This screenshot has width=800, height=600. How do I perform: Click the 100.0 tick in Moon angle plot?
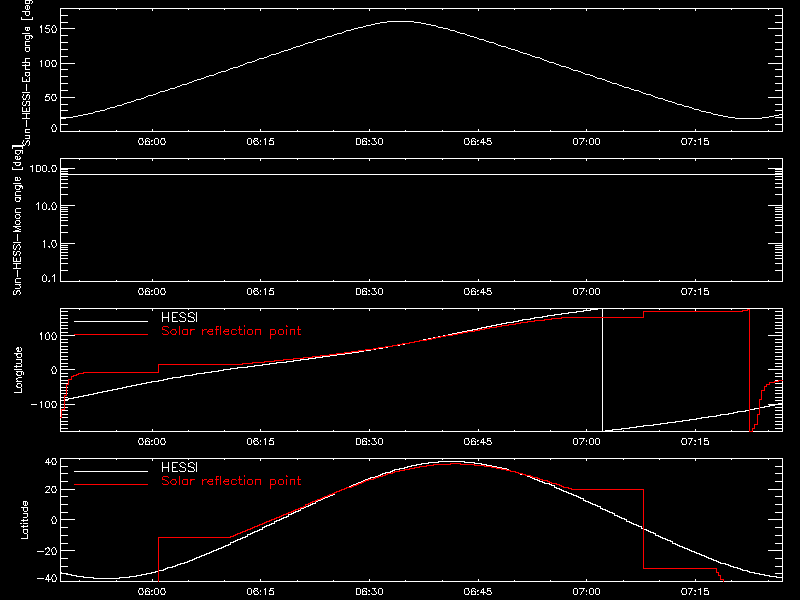pos(44,168)
